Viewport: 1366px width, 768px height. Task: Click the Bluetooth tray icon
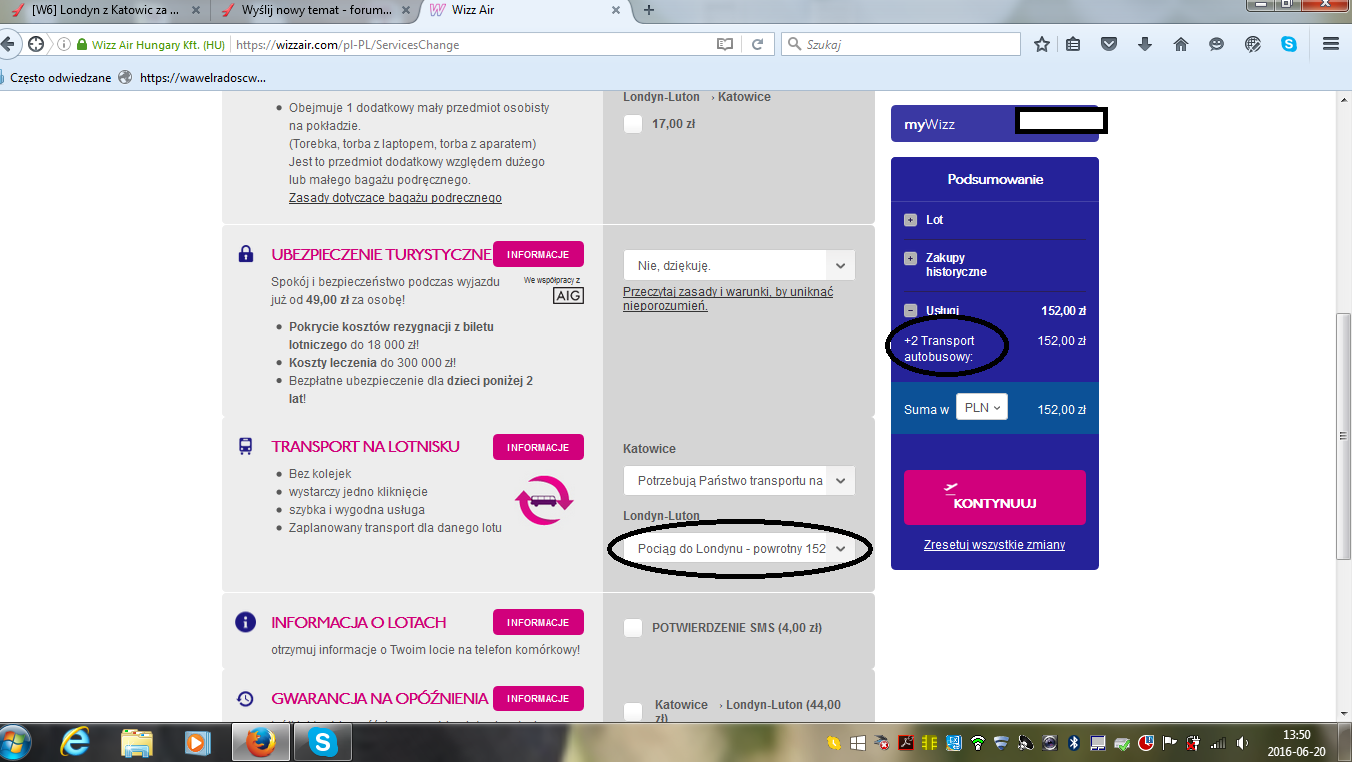pyautogui.click(x=1073, y=743)
